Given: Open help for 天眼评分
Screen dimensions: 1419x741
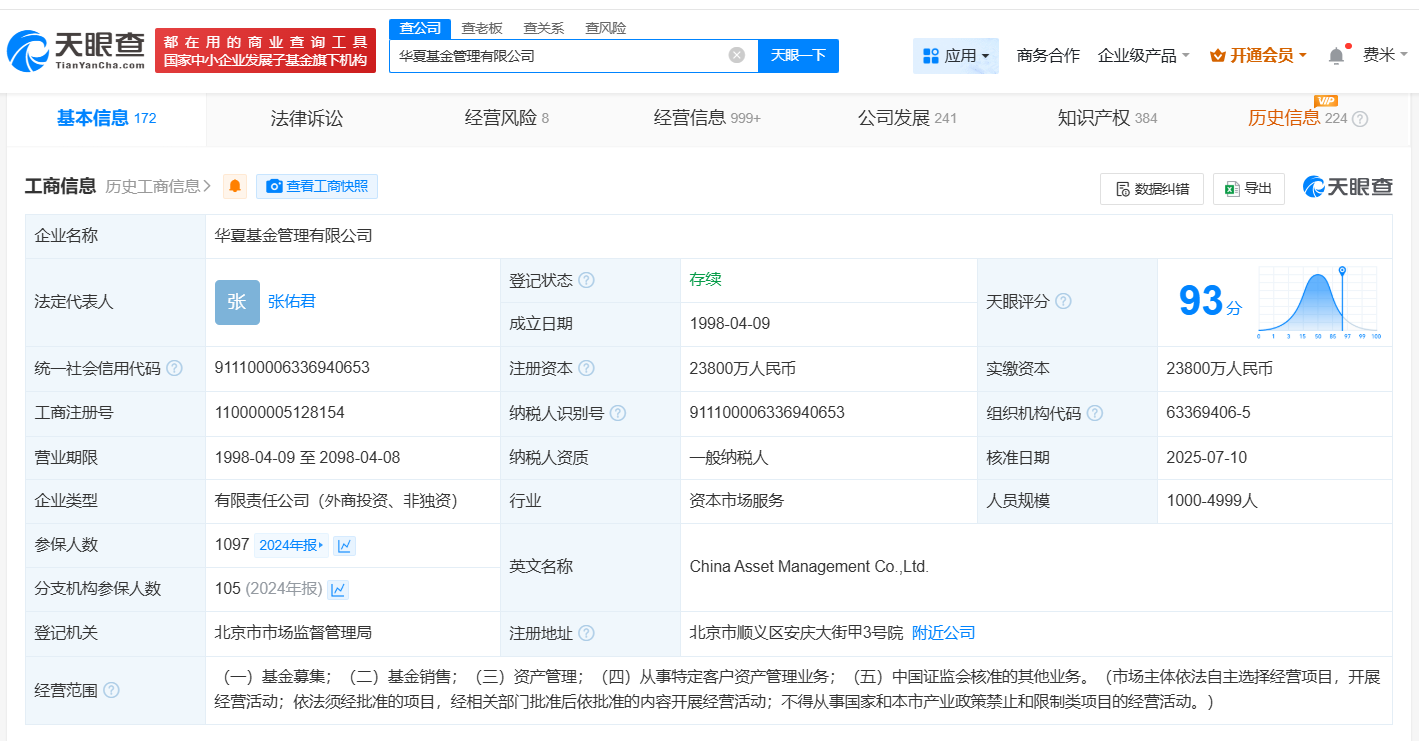Looking at the screenshot, I should 1063,301.
